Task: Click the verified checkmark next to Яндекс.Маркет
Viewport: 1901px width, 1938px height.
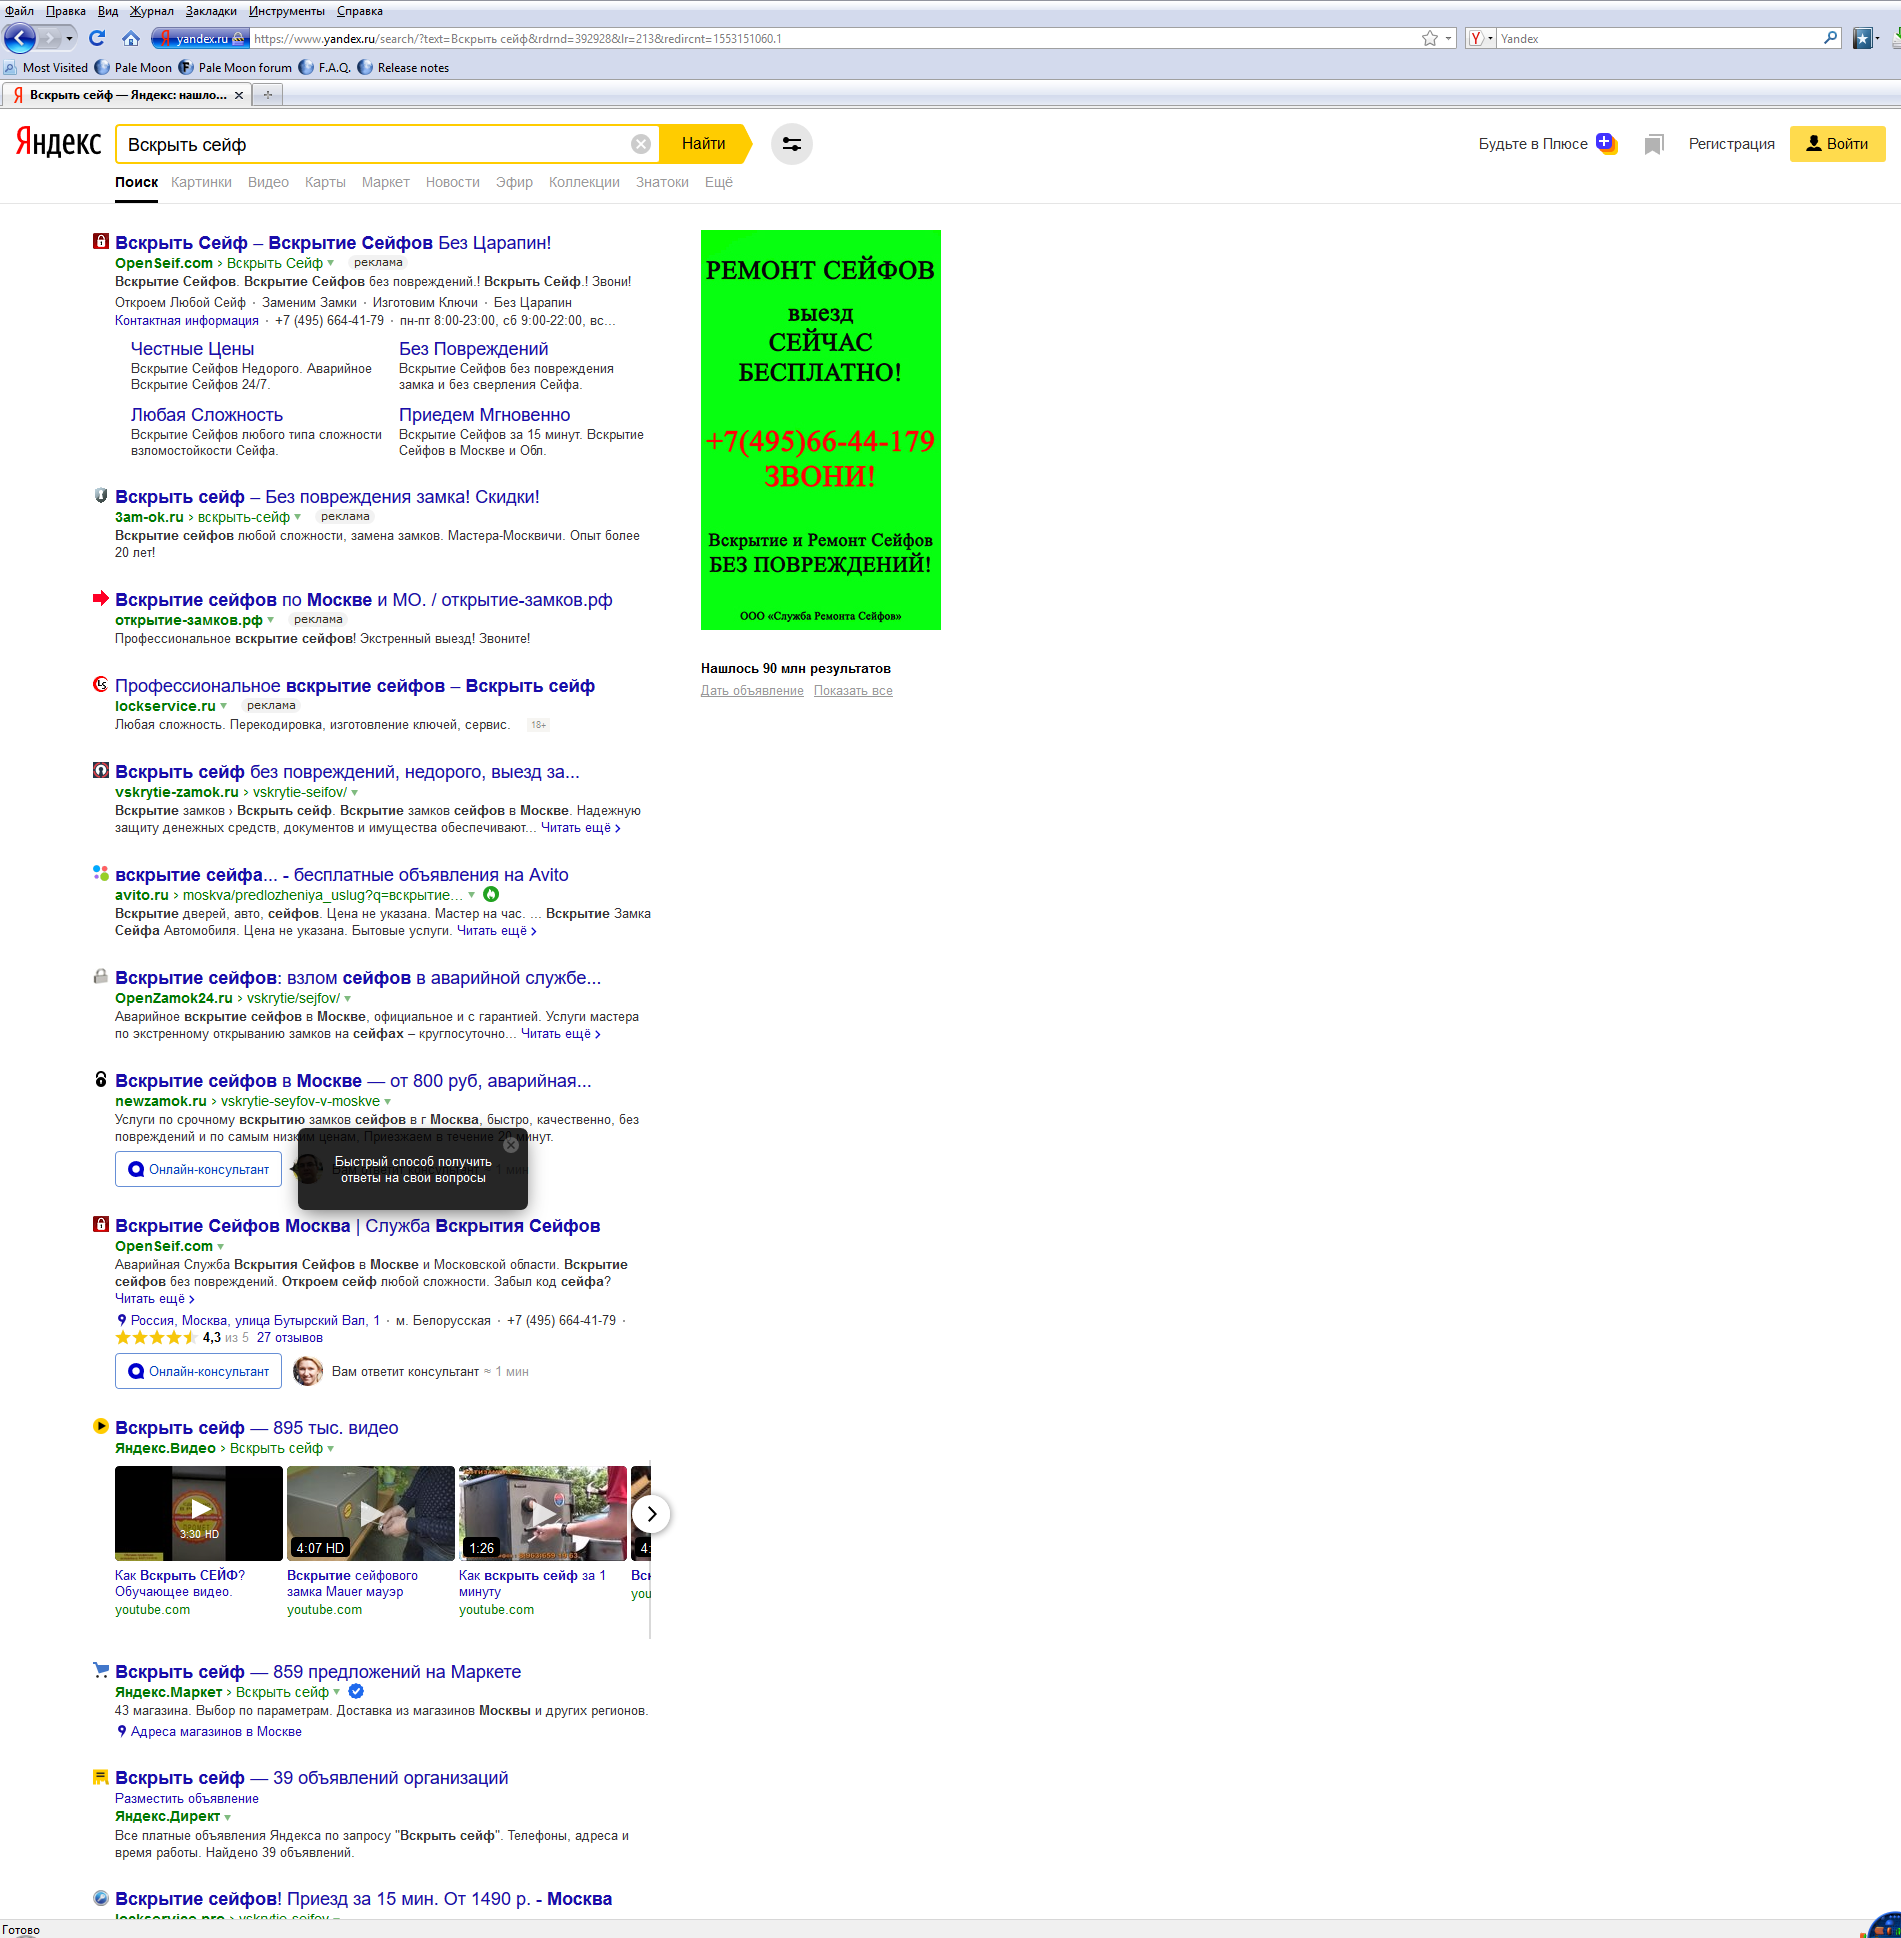Action: click(356, 1692)
